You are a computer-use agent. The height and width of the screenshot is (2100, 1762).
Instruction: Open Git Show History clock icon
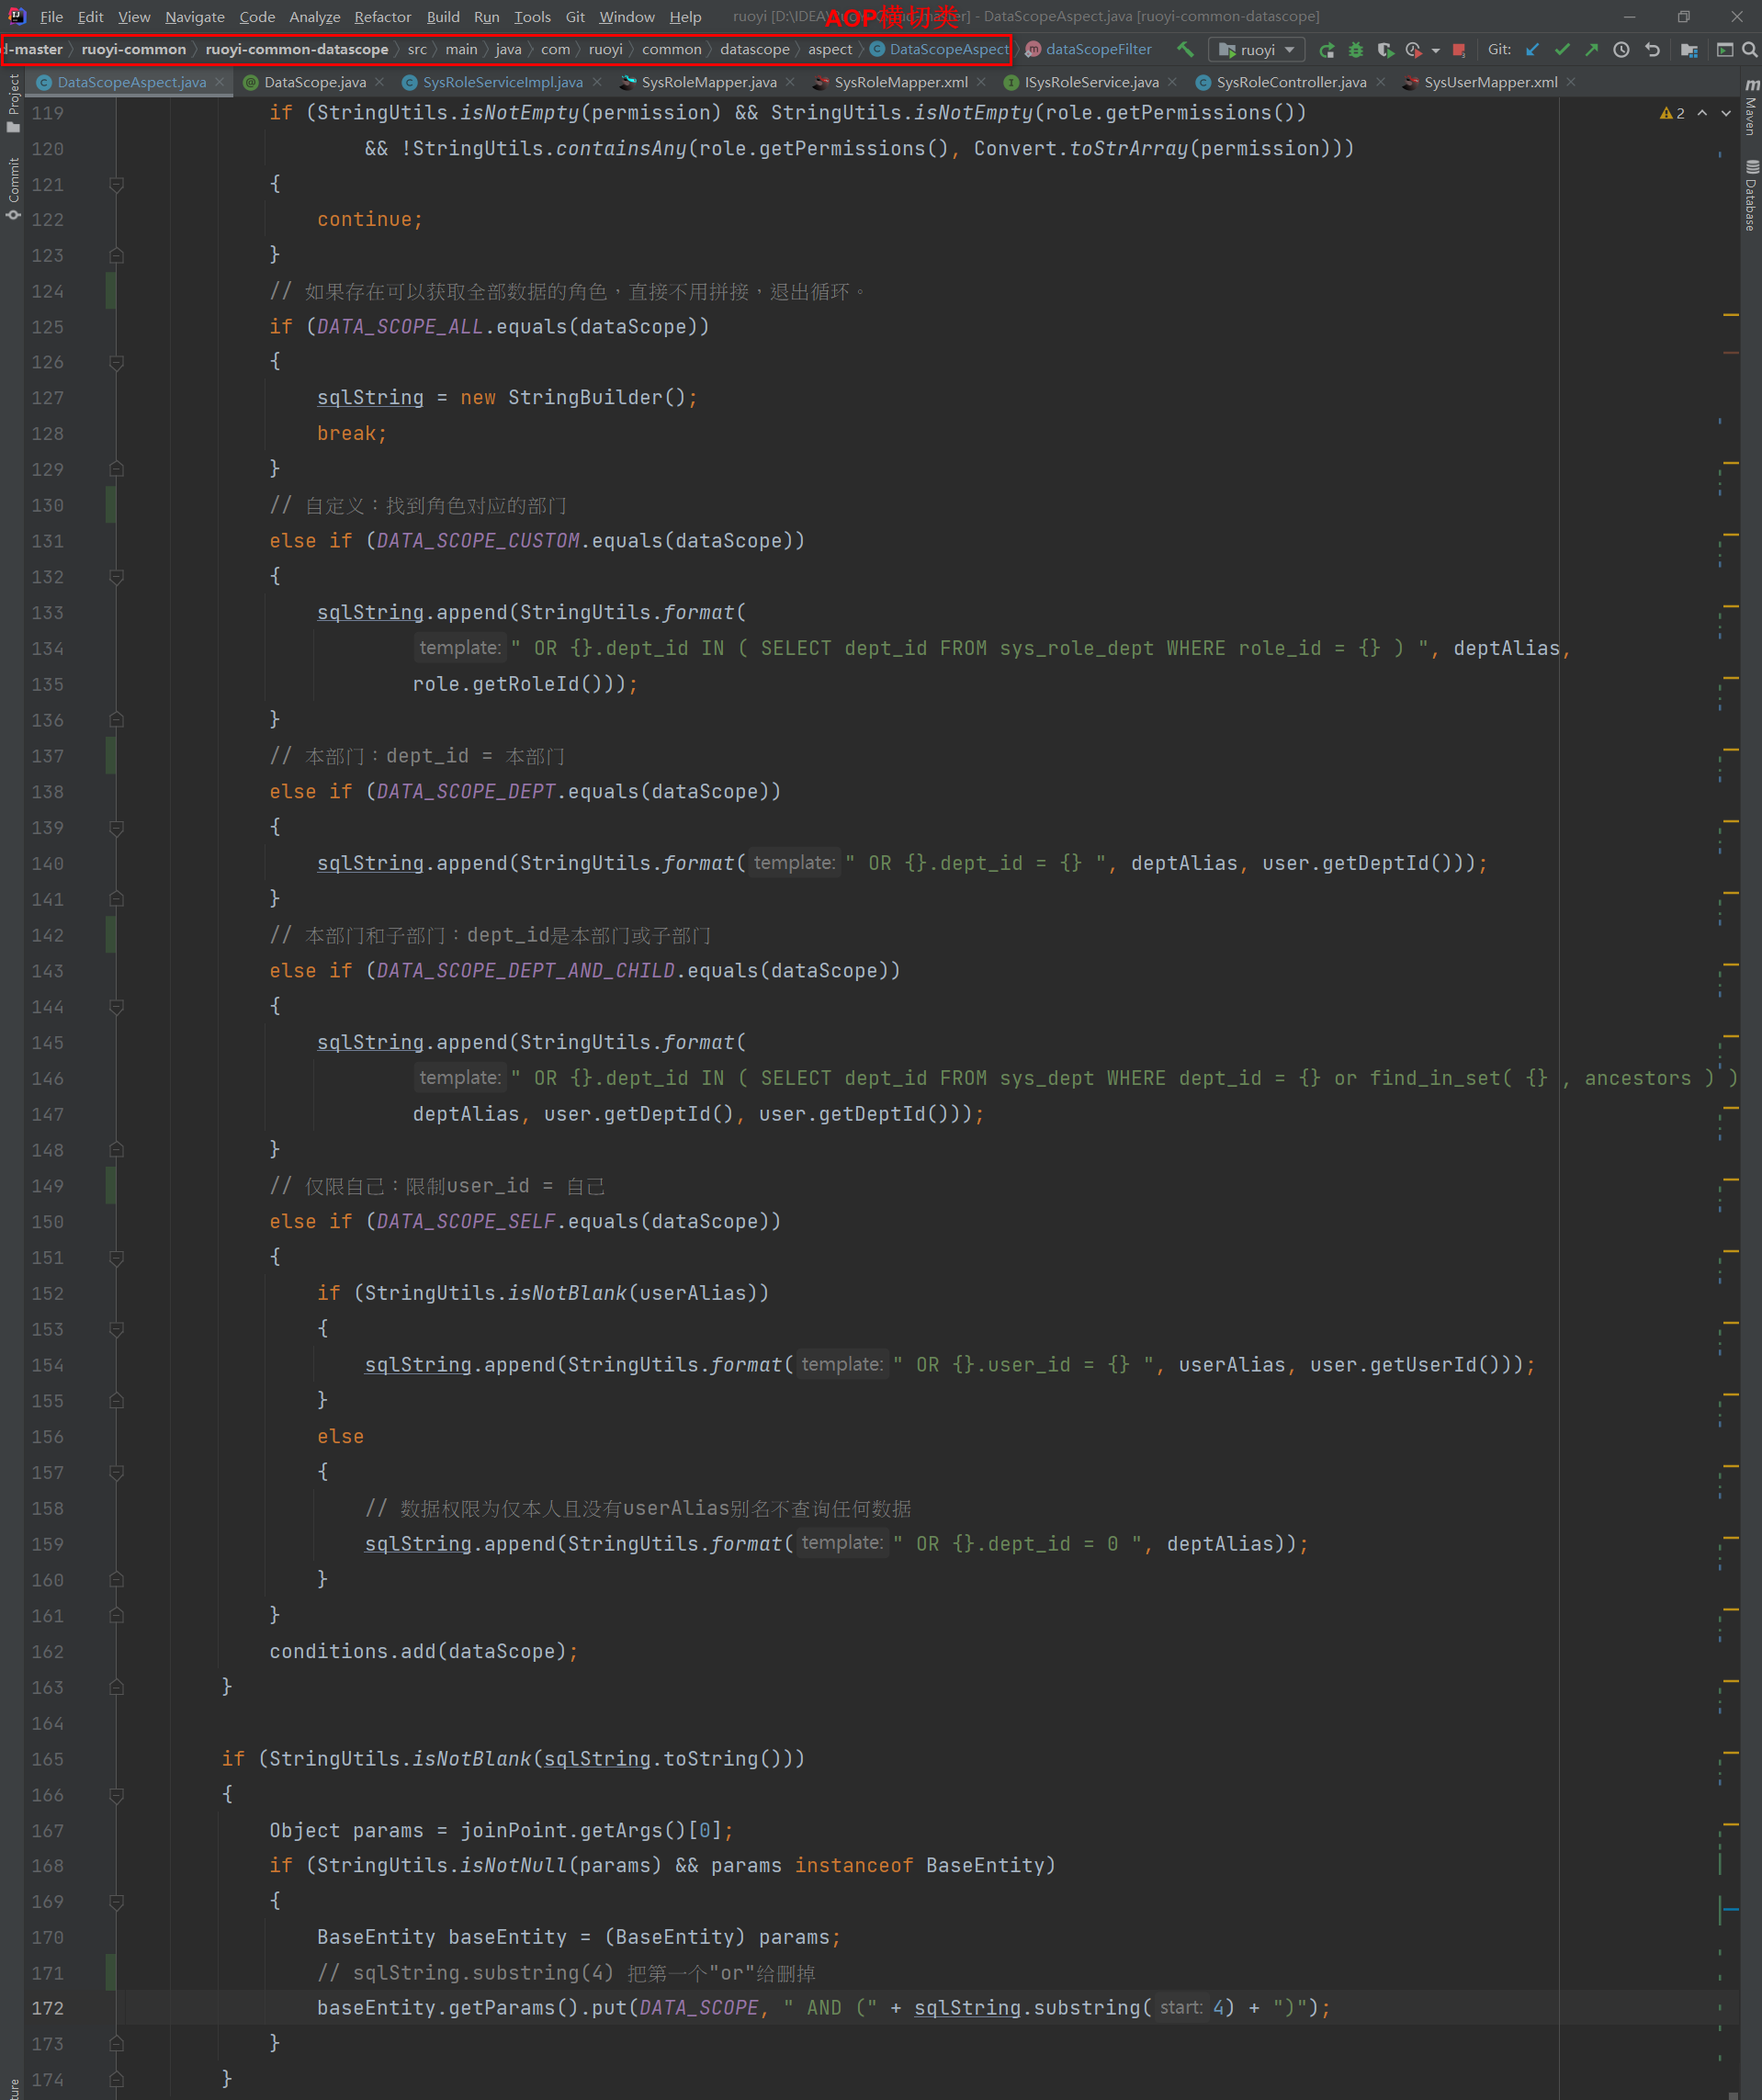pyautogui.click(x=1621, y=49)
